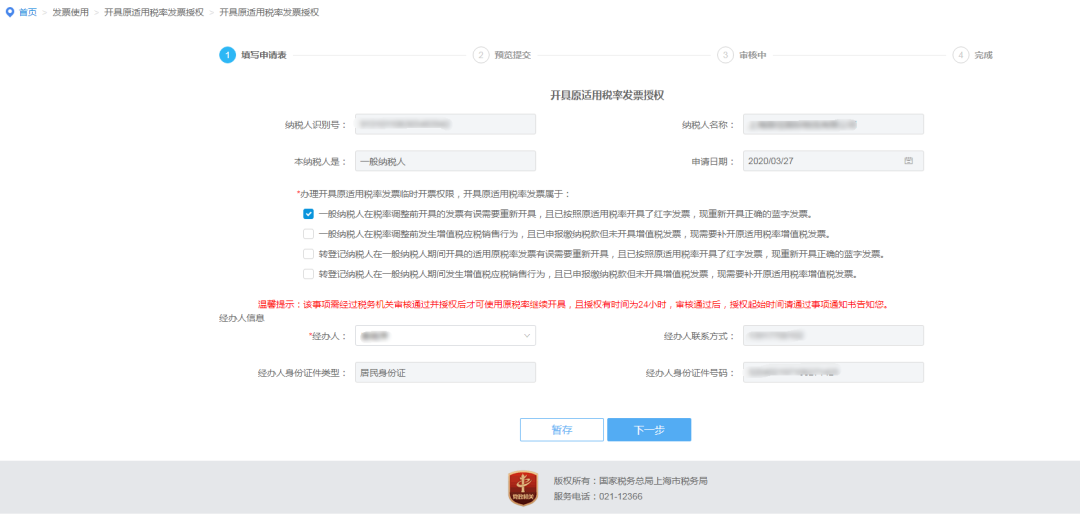Click the tax bureau emblem logo in footer

click(x=523, y=488)
